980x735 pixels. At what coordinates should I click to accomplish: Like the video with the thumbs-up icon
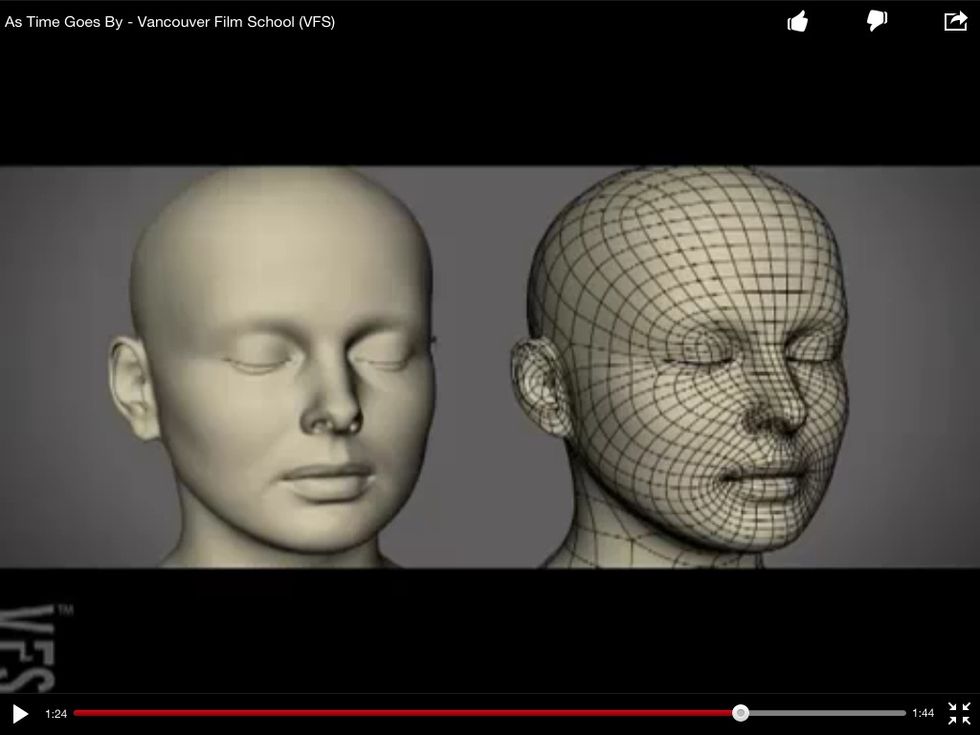[x=798, y=20]
